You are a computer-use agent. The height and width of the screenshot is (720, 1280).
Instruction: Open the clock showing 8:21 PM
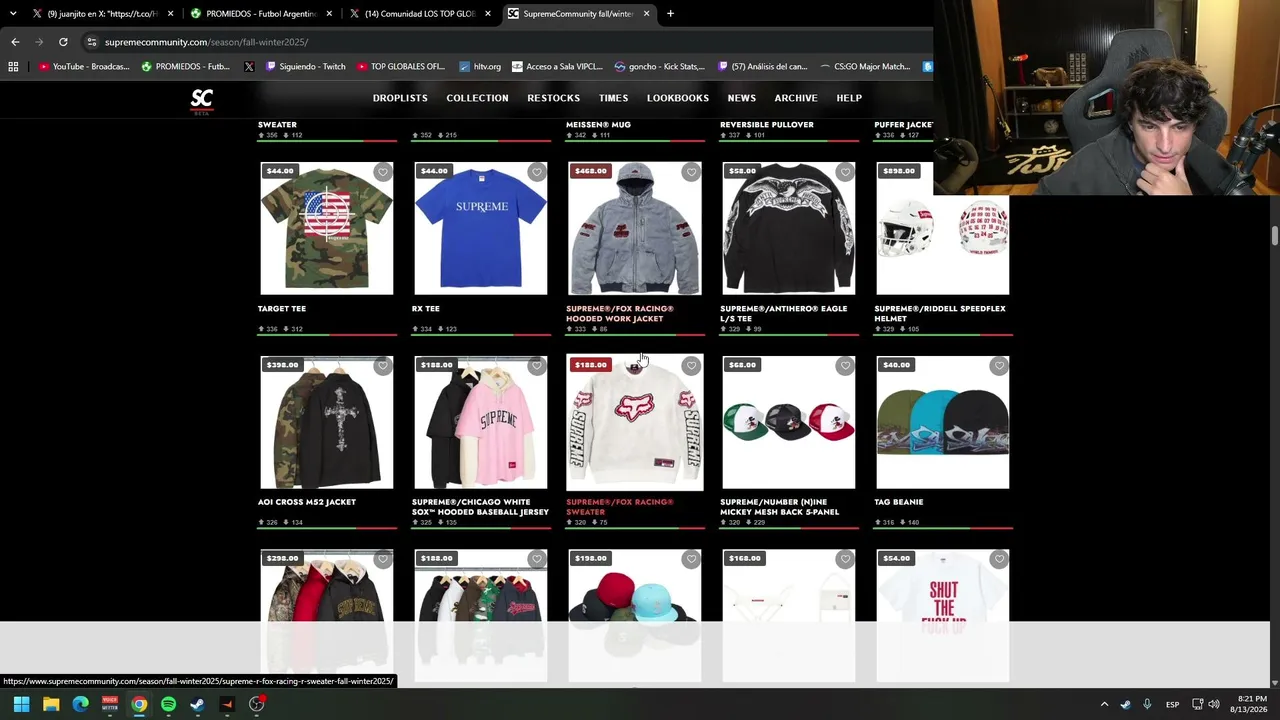[x=1249, y=704]
